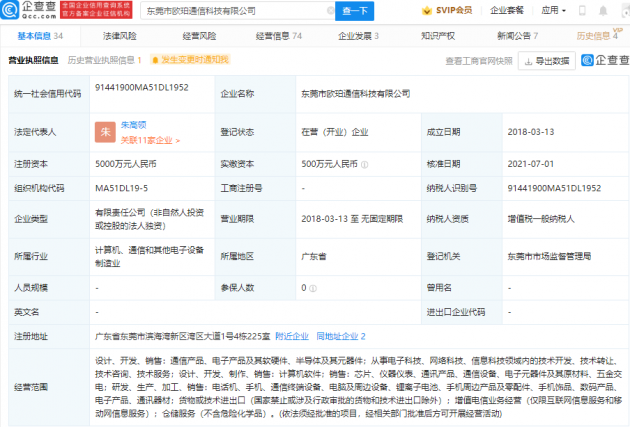Open legal representative 朱高领 link
630x427 pixels.
pos(133,125)
